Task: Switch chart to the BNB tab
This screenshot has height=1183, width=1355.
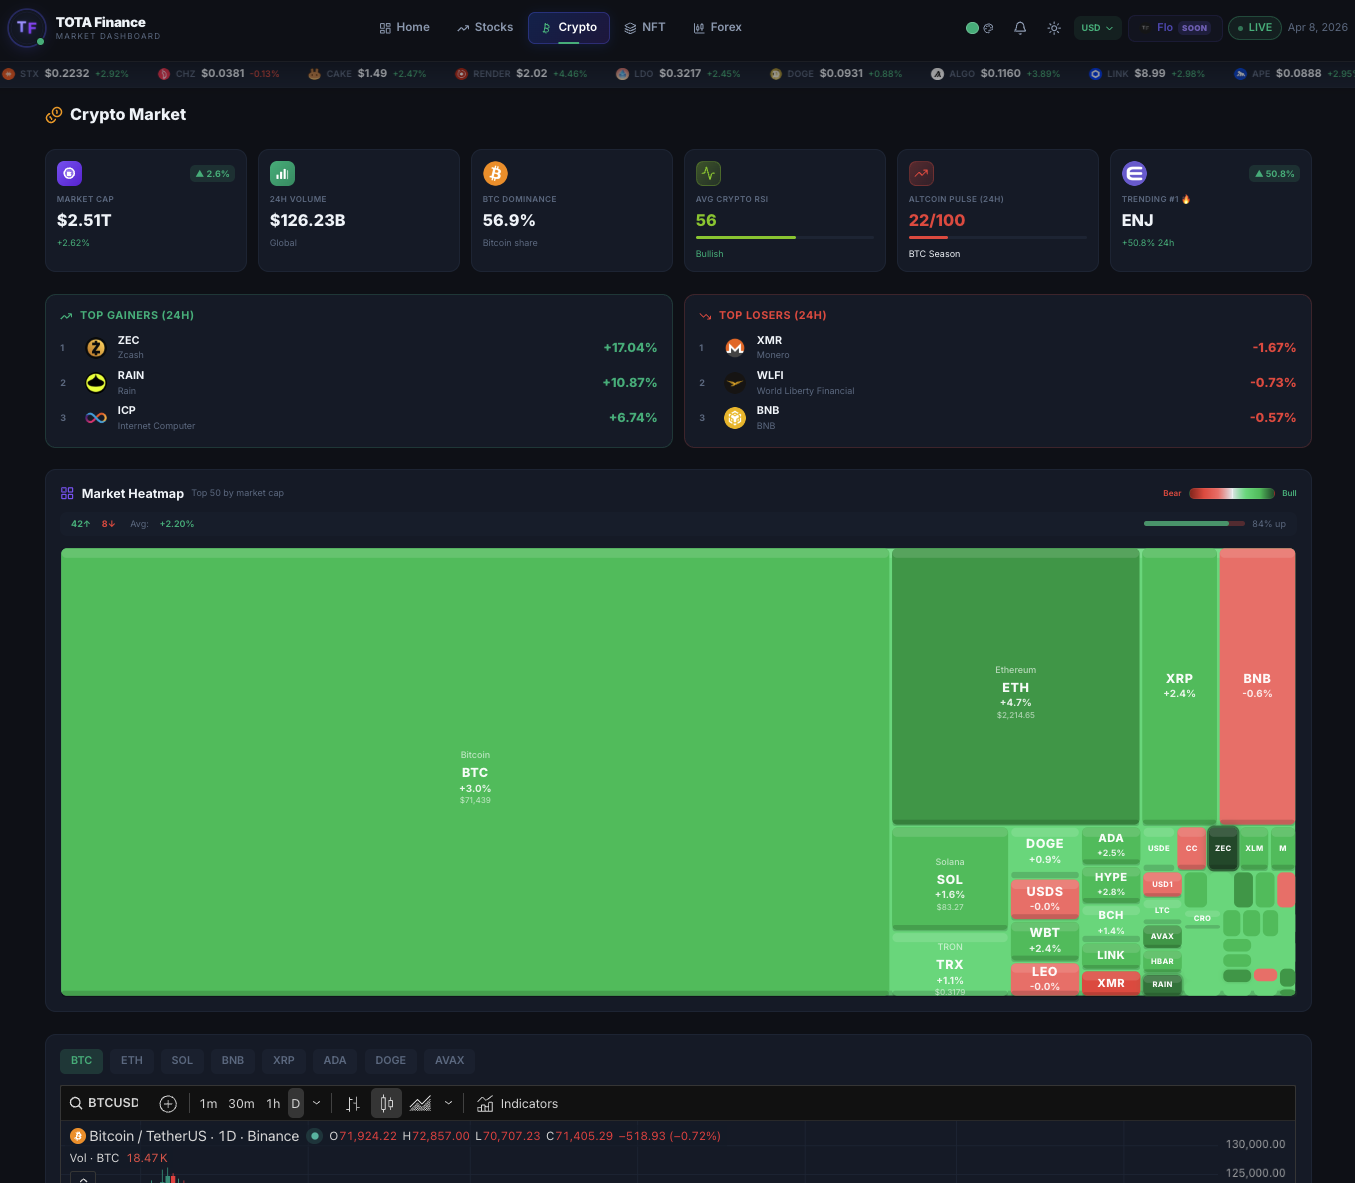Action: (x=233, y=1060)
